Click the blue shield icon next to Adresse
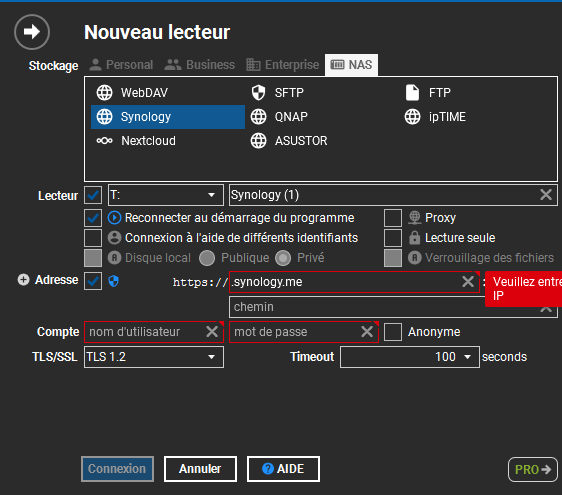This screenshot has height=495, width=562. tap(114, 281)
